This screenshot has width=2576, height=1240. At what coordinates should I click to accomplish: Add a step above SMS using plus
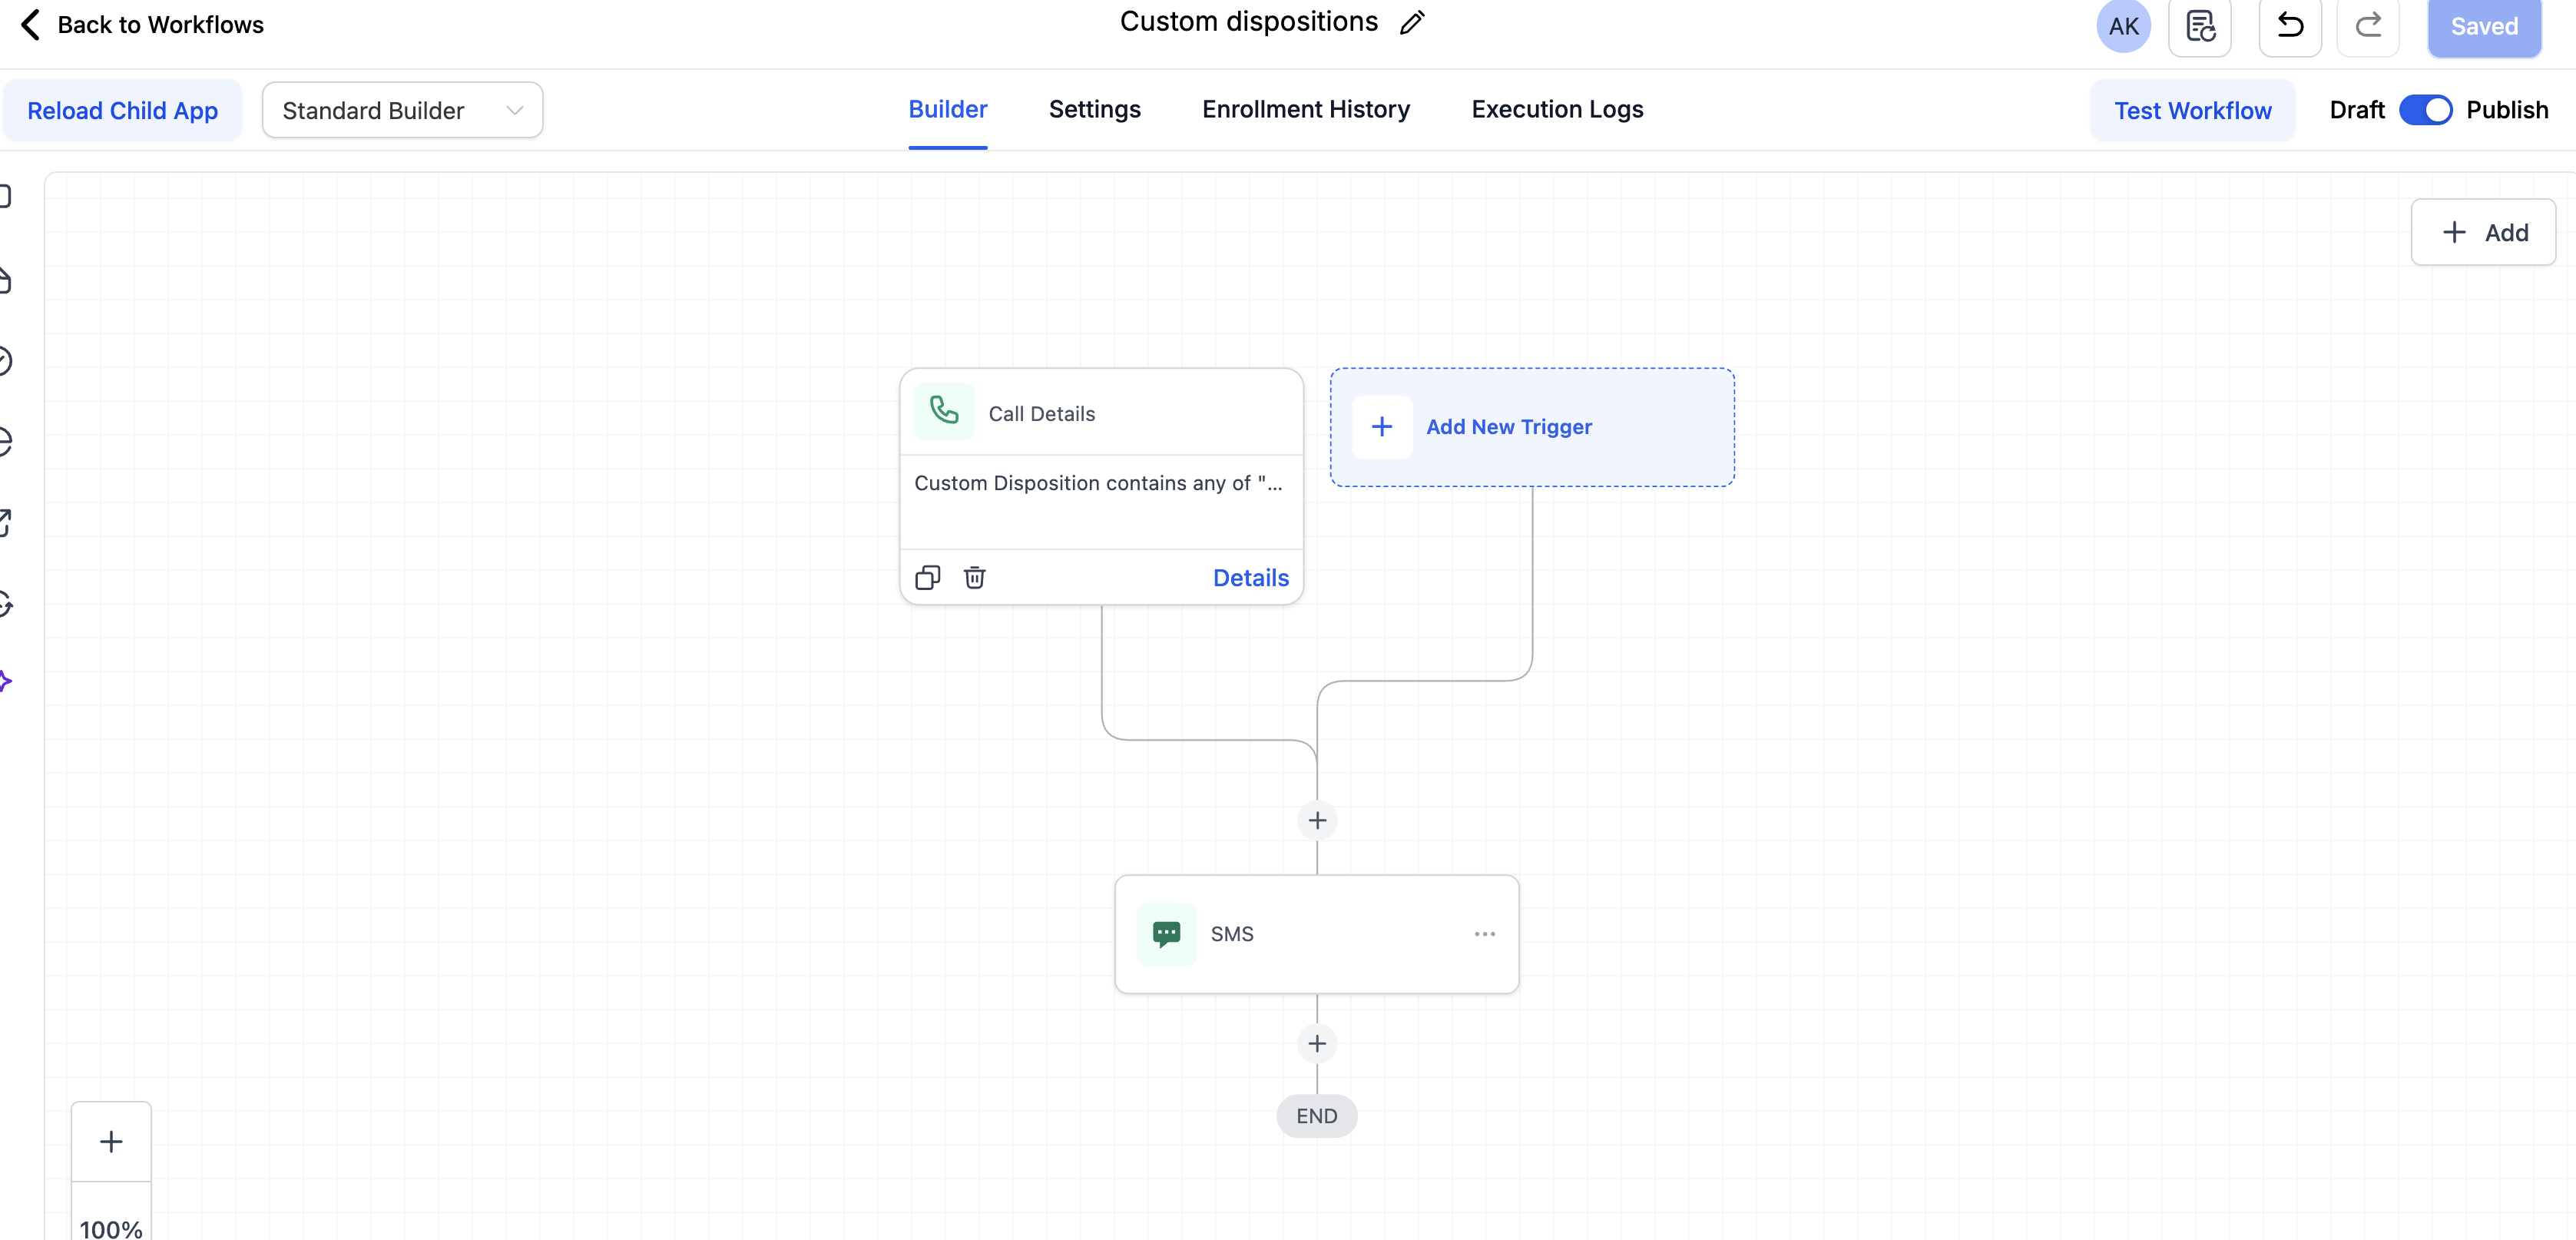point(1317,821)
